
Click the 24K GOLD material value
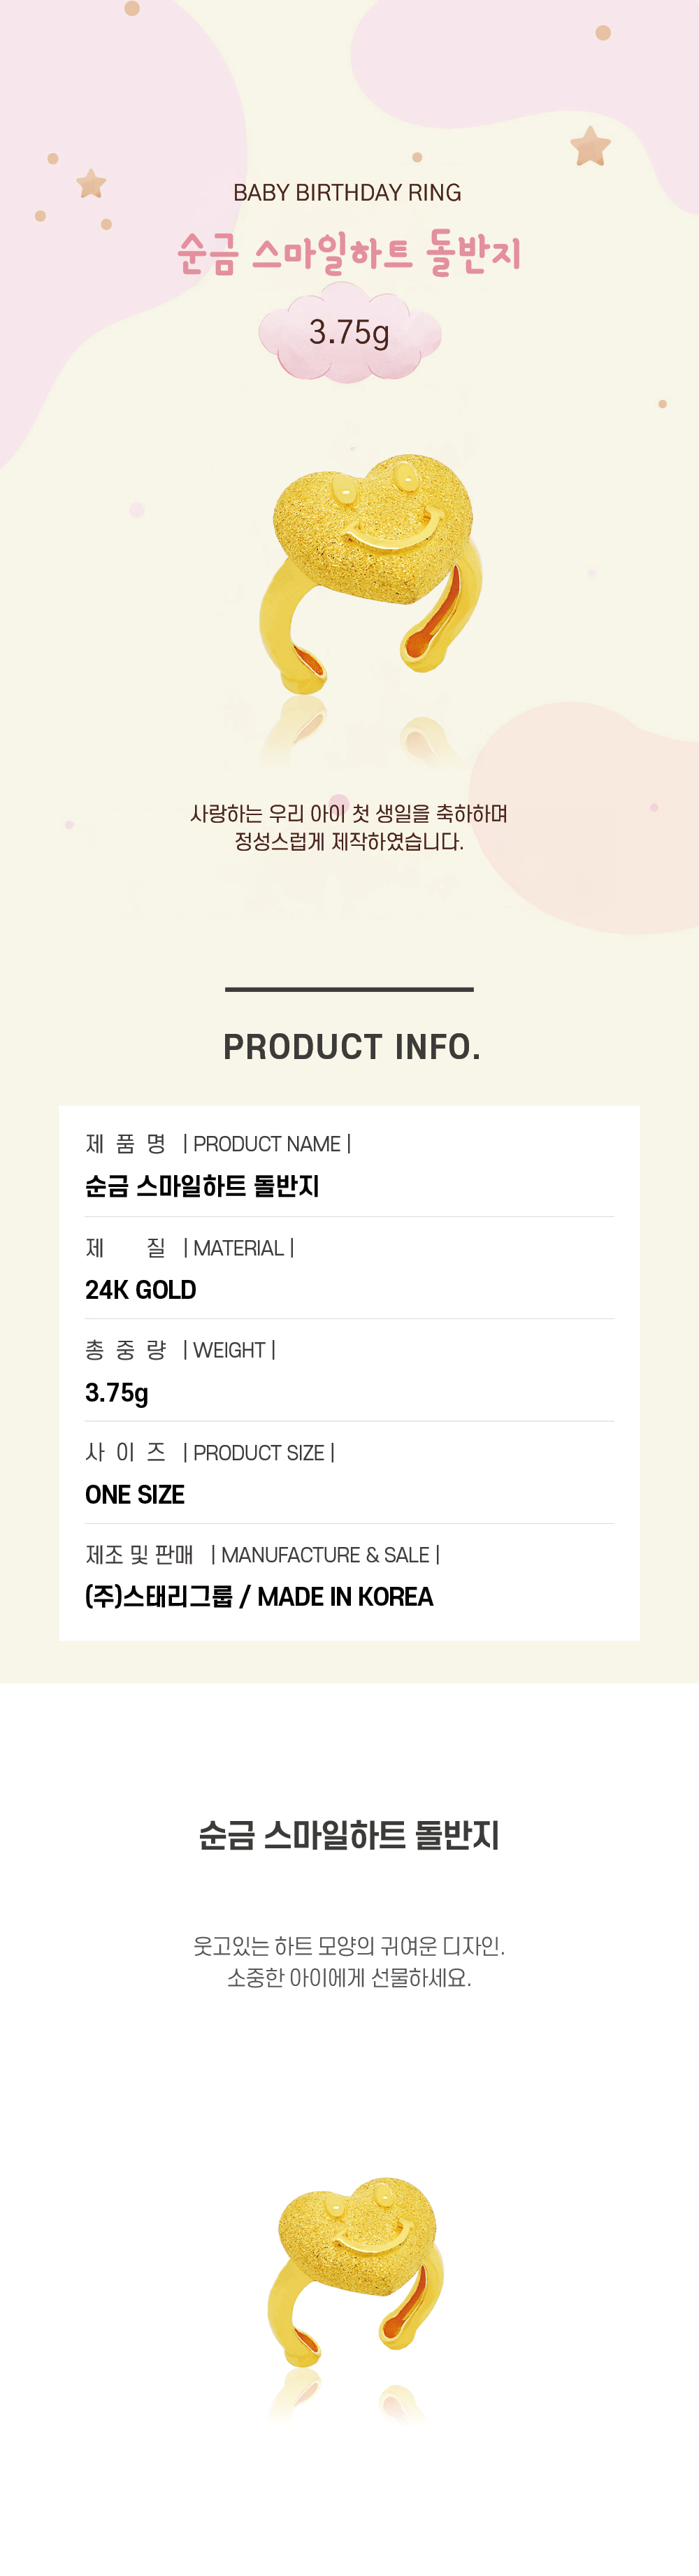coord(140,1290)
